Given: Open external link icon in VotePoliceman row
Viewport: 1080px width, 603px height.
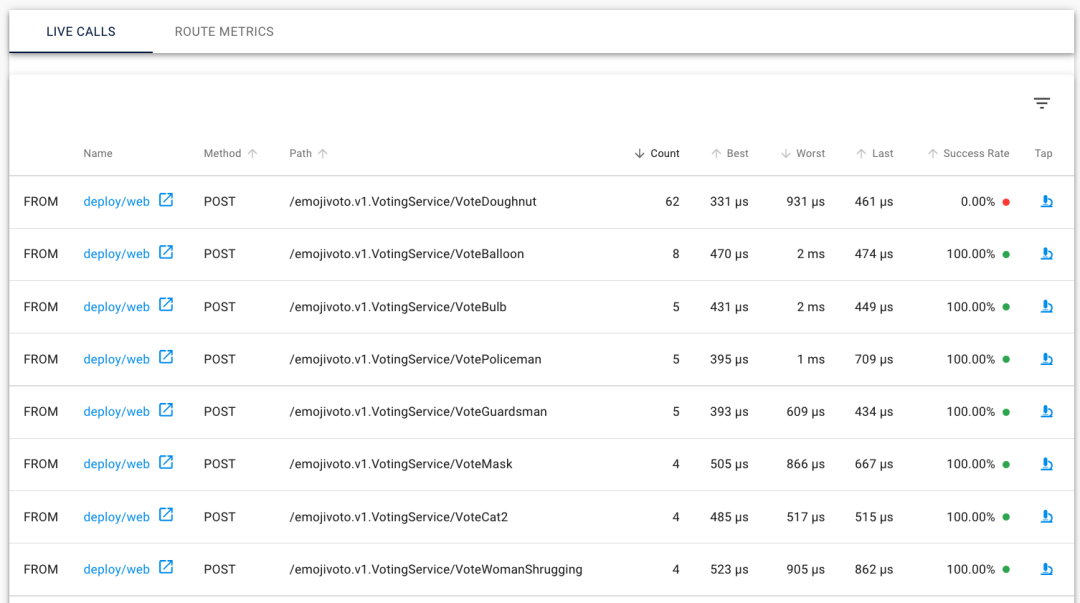Looking at the screenshot, I should pos(166,357).
